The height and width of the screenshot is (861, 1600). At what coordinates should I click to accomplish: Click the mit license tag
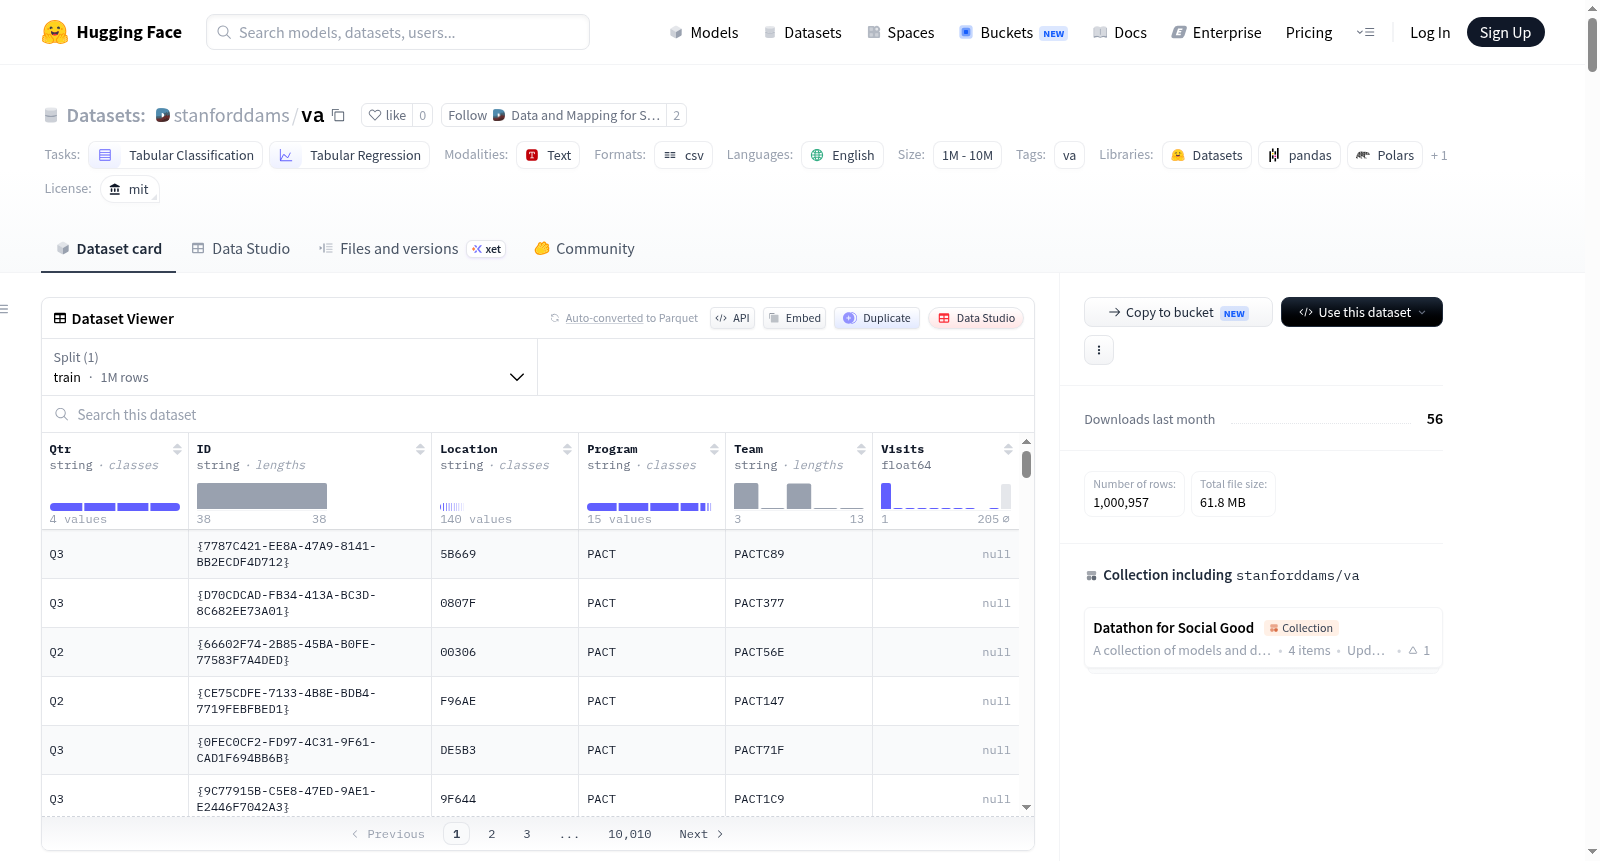(130, 189)
